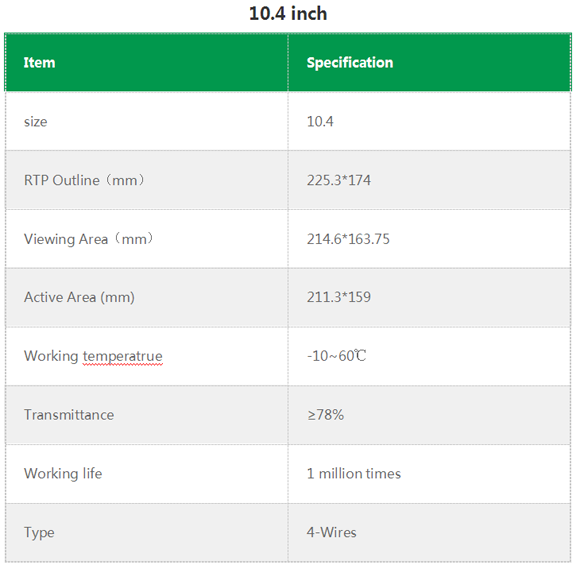
Task: Click the 'Transmittance' row label
Action: [69, 415]
